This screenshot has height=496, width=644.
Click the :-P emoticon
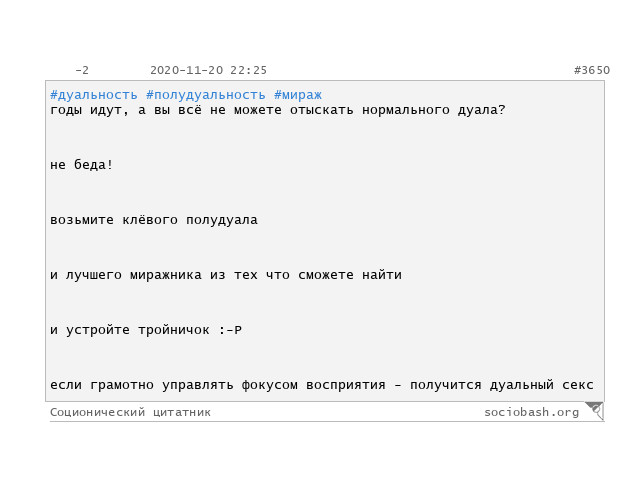coord(230,330)
